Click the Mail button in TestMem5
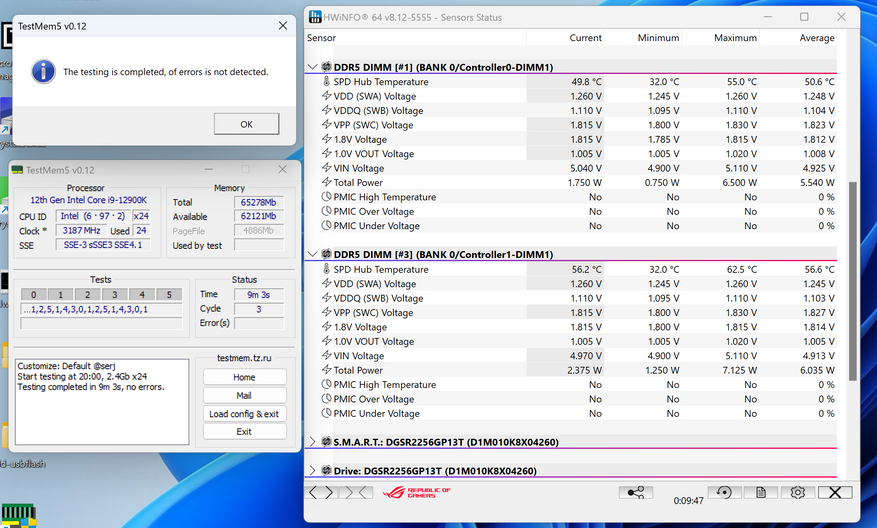This screenshot has height=528, width=877. point(244,396)
